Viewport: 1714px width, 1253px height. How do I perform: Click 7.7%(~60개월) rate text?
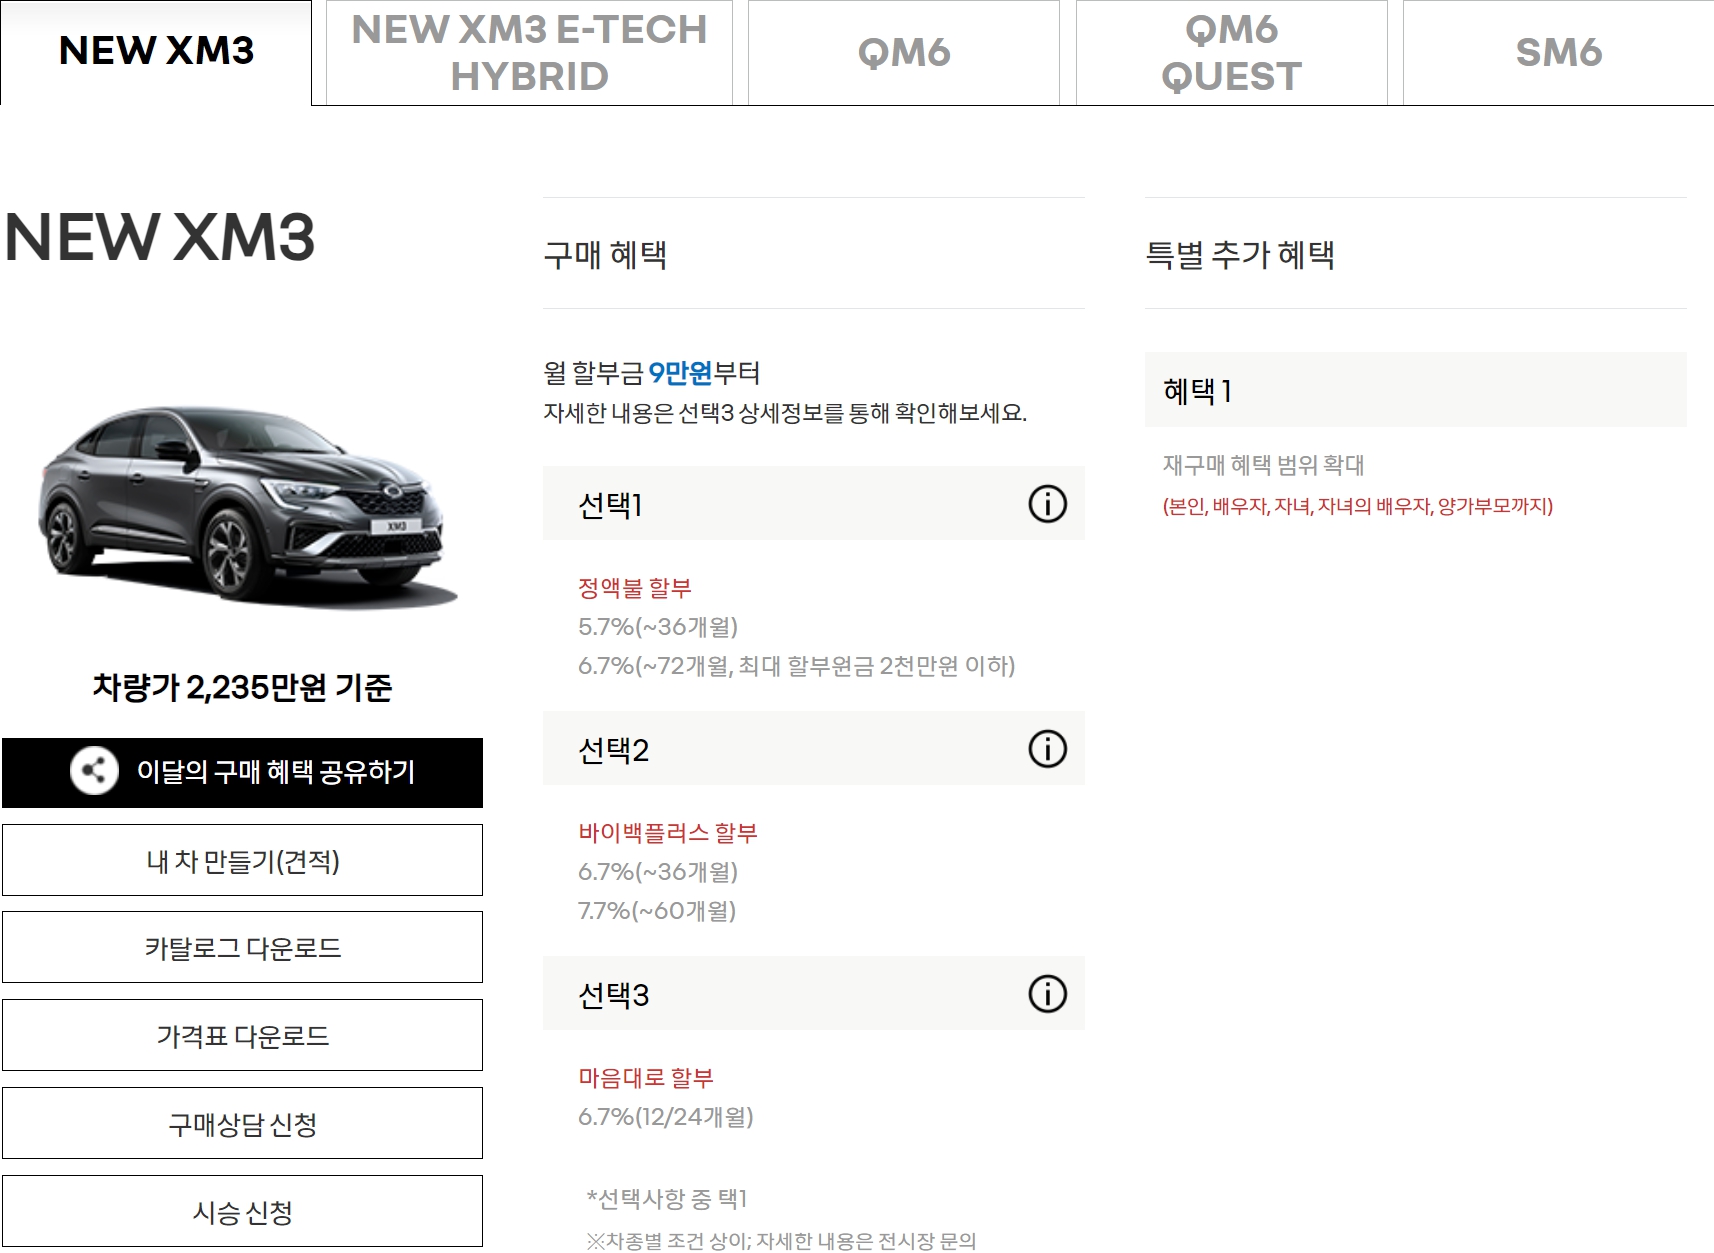[657, 911]
